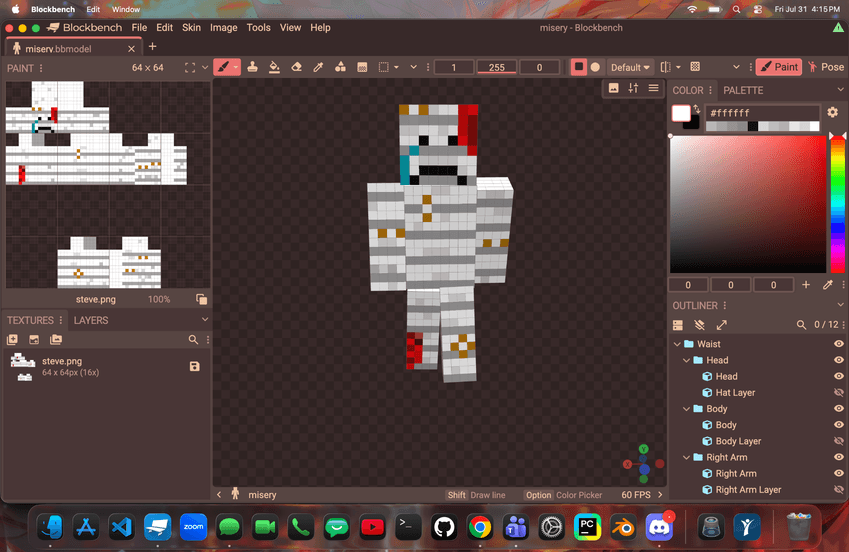Viewport: 849px width, 552px height.
Task: Toggle visibility of Right Arm Layer
Action: (x=839, y=489)
